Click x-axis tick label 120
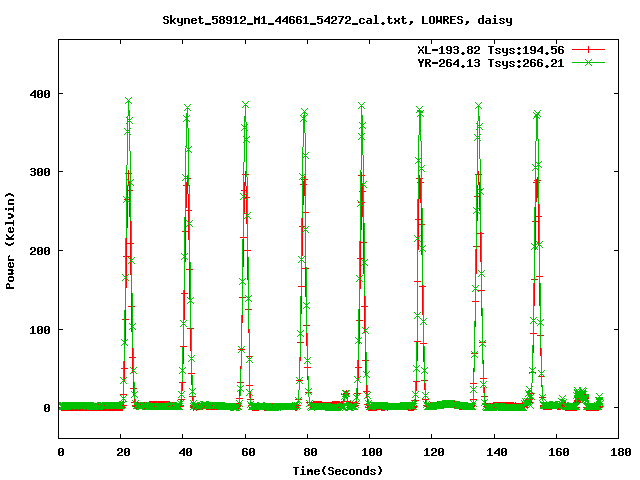Viewport: 640px width, 480px height. coord(434,452)
